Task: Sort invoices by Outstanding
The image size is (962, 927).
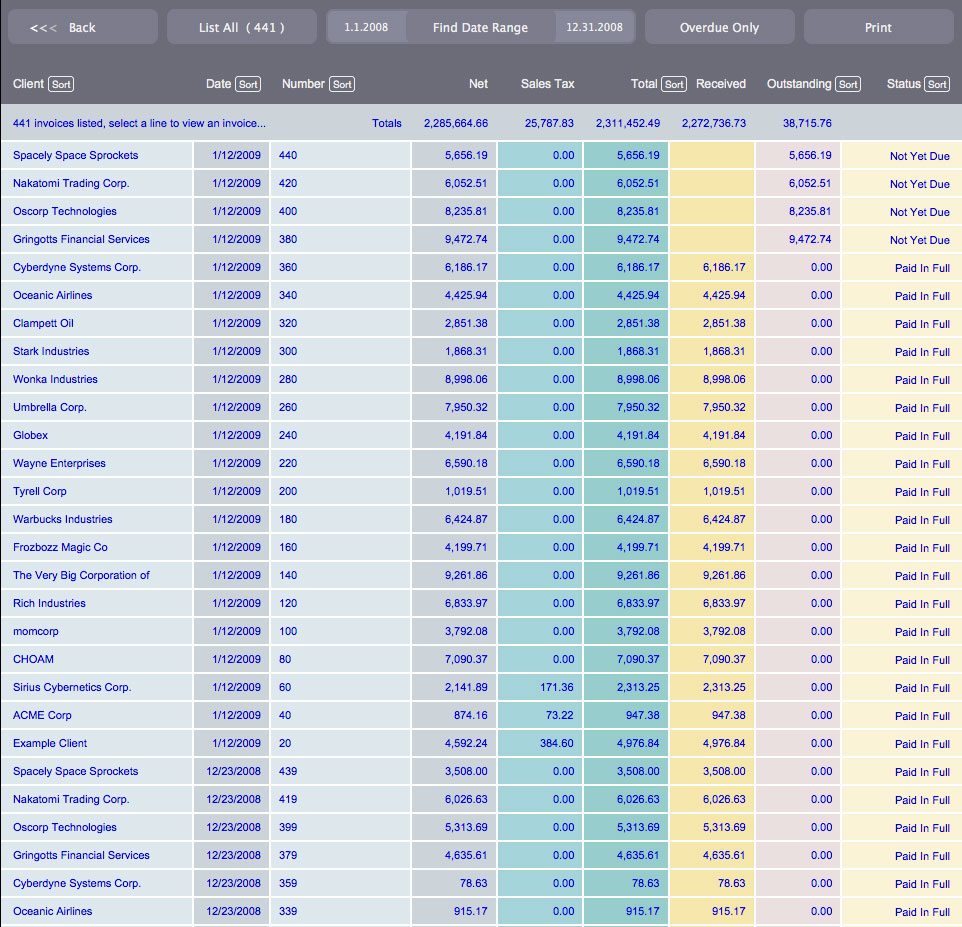Action: coord(848,84)
